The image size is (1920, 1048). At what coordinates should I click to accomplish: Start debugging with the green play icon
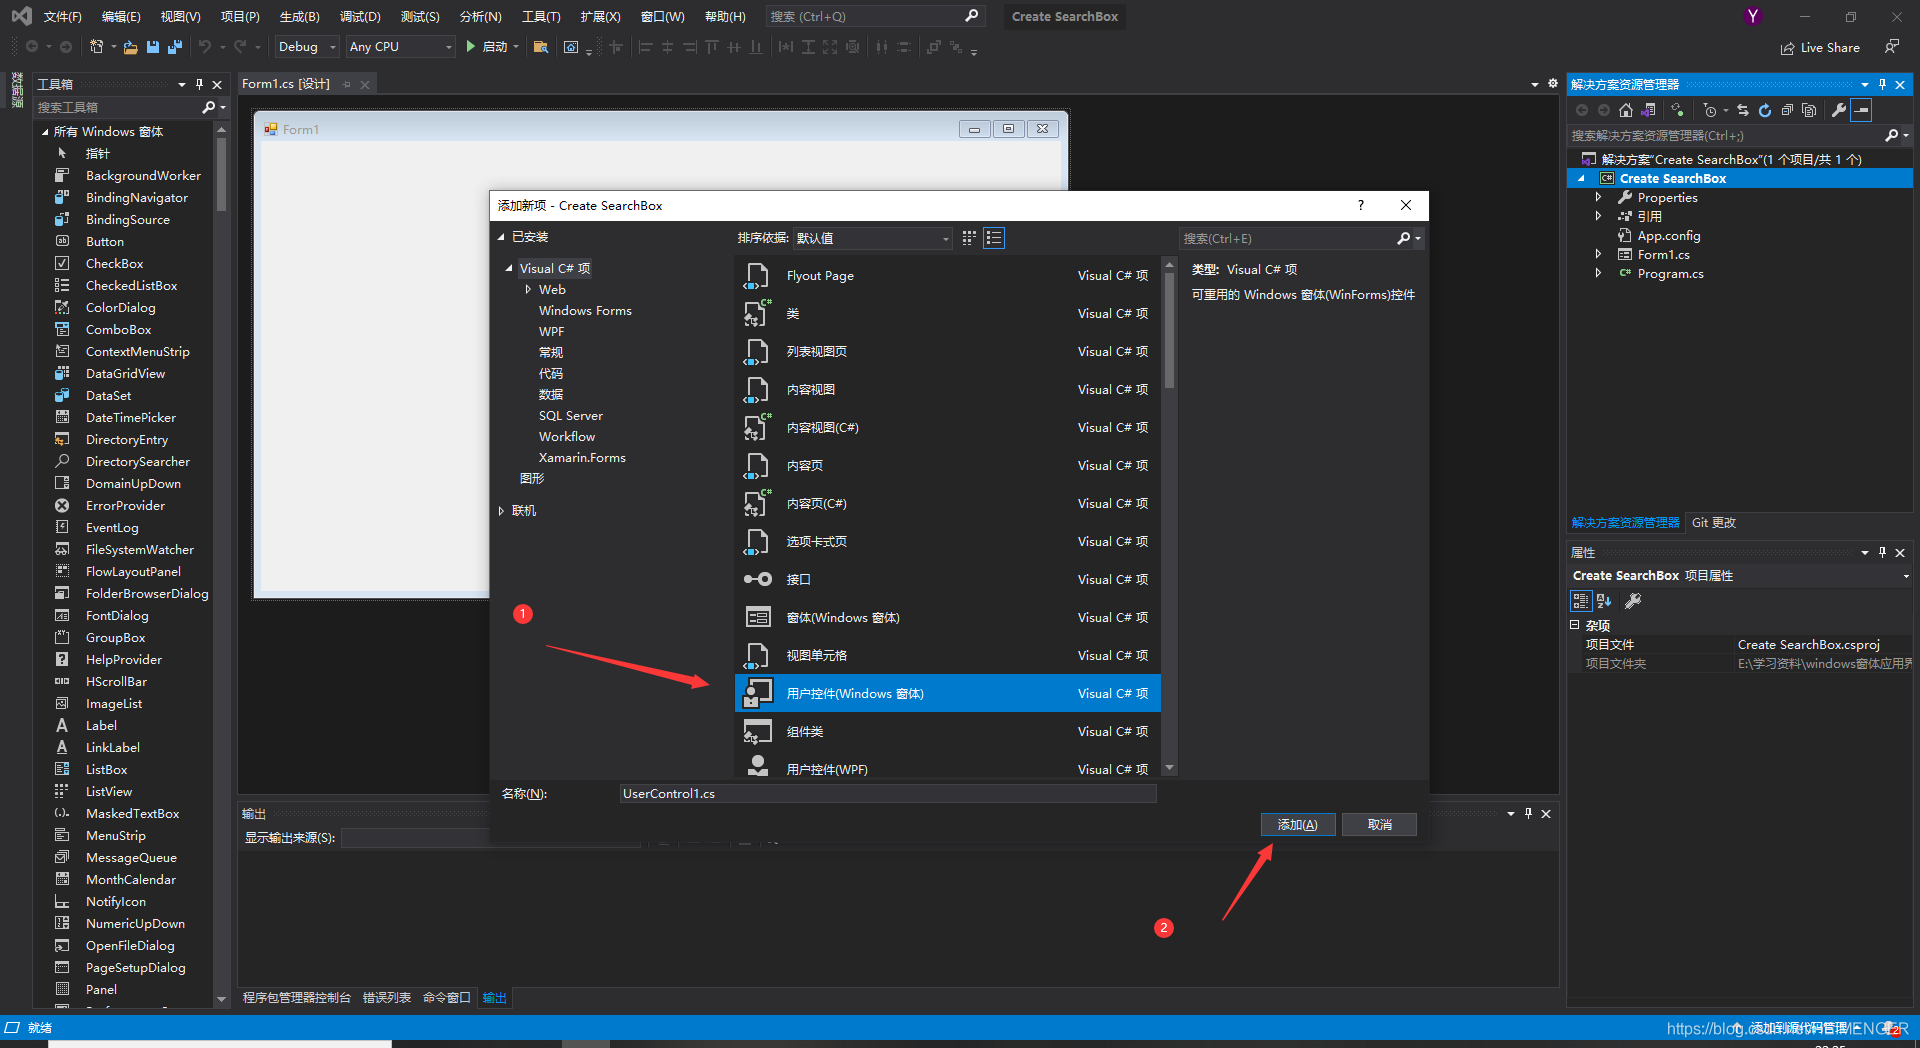470,47
